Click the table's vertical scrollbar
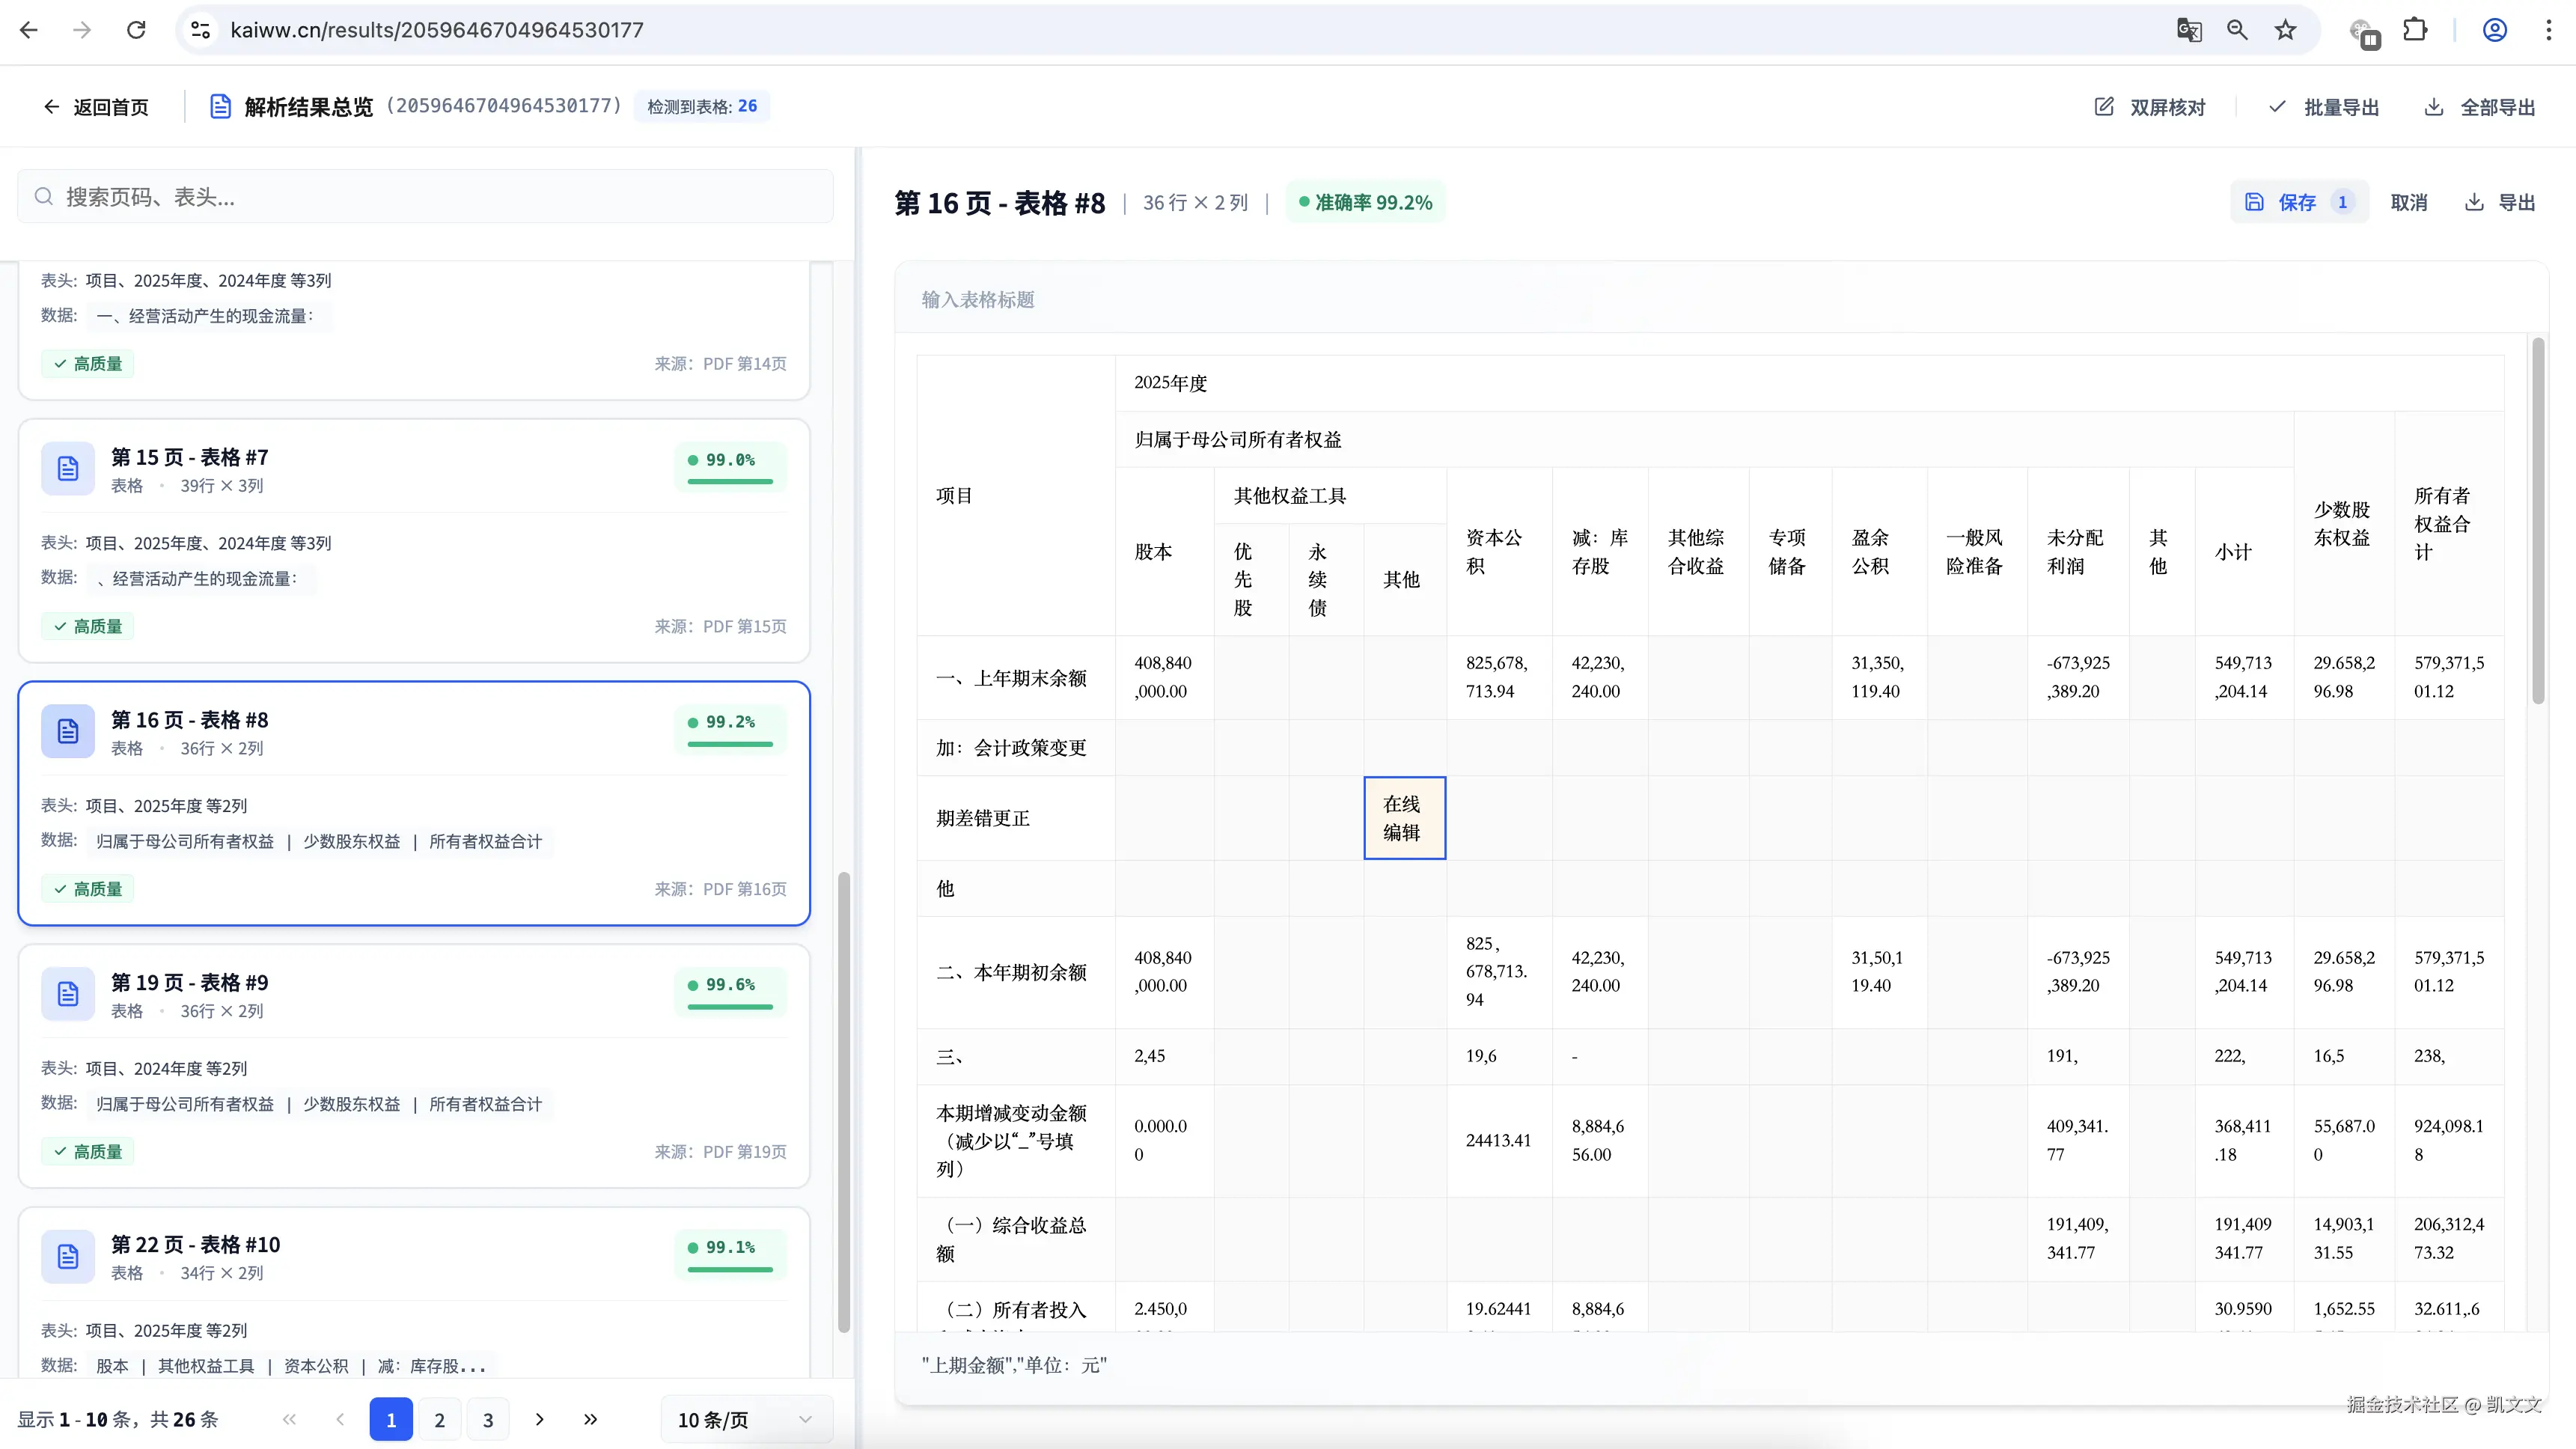Screen dimensions: 2576x1449 [2538, 521]
